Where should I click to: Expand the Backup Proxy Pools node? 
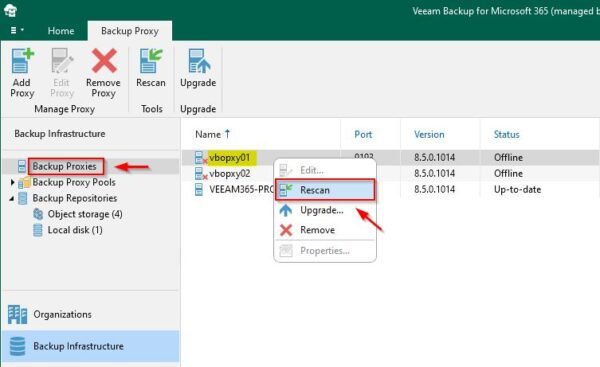[x=13, y=182]
